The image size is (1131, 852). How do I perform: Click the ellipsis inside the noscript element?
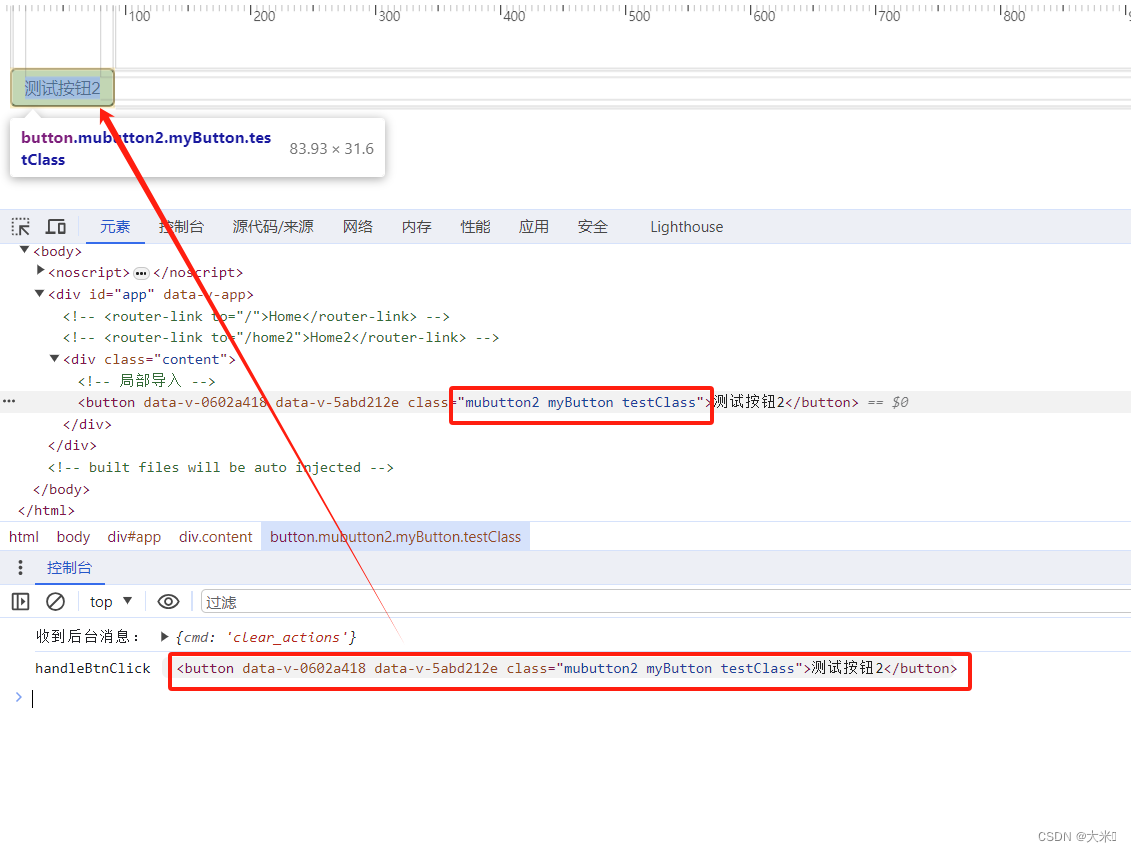pyautogui.click(x=140, y=272)
